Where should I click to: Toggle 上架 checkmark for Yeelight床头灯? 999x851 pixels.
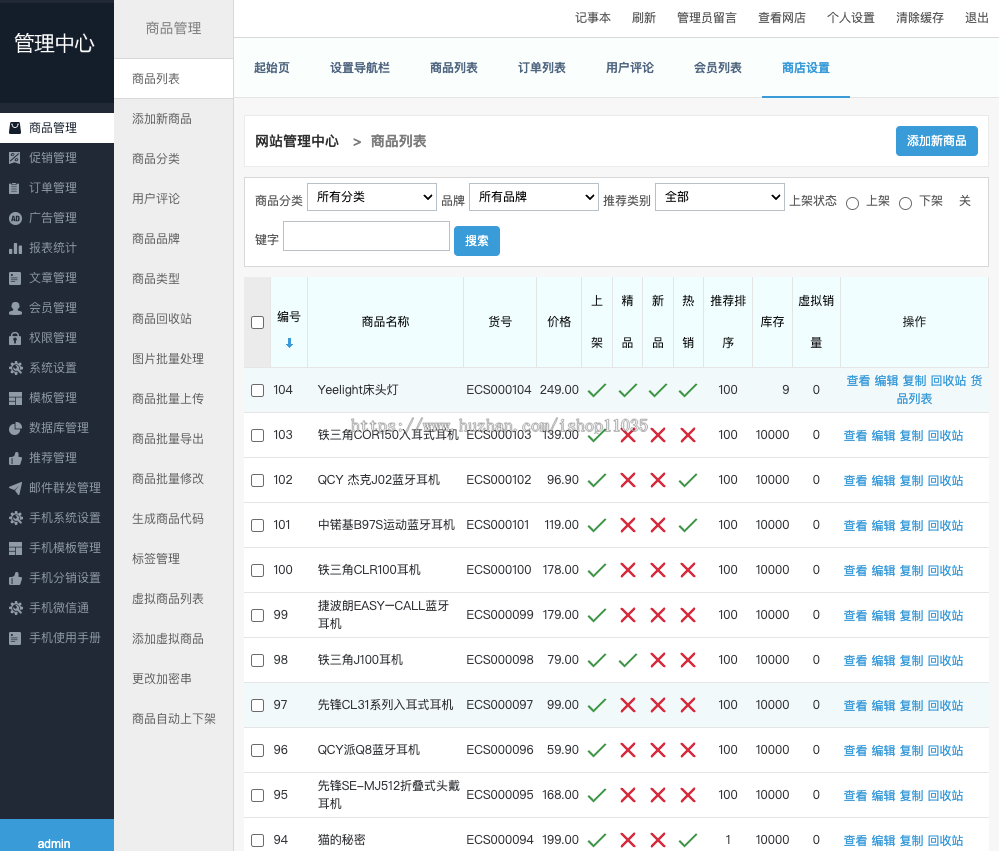[597, 390]
